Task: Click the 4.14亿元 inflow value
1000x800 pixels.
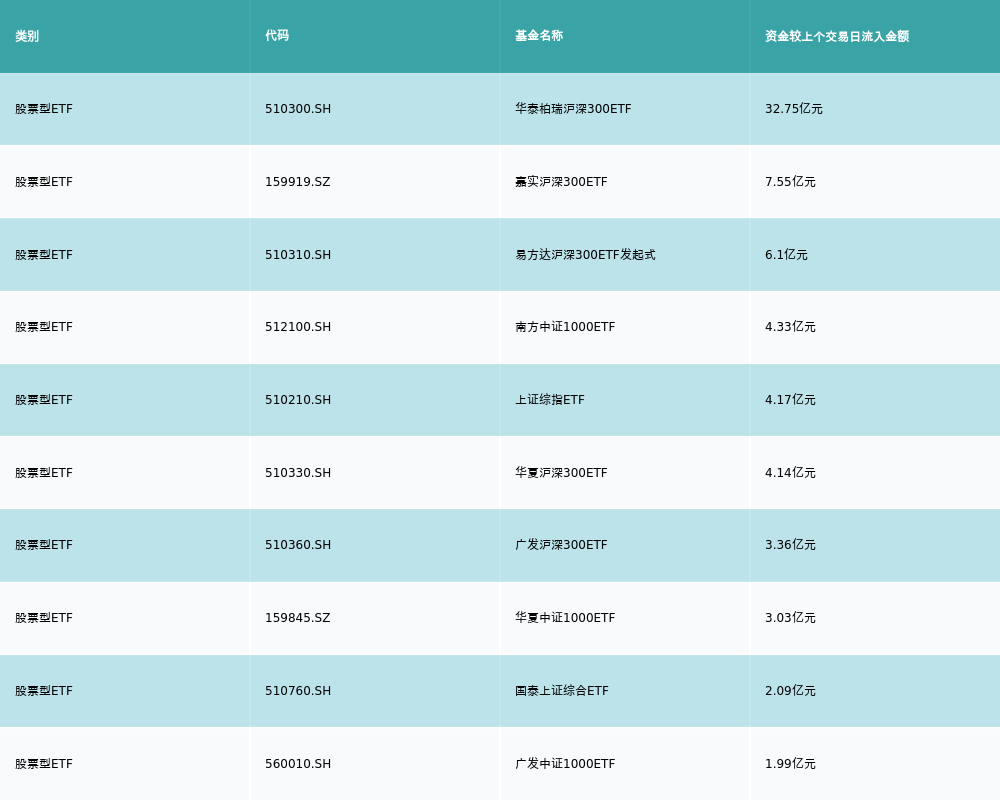Action: (790, 473)
